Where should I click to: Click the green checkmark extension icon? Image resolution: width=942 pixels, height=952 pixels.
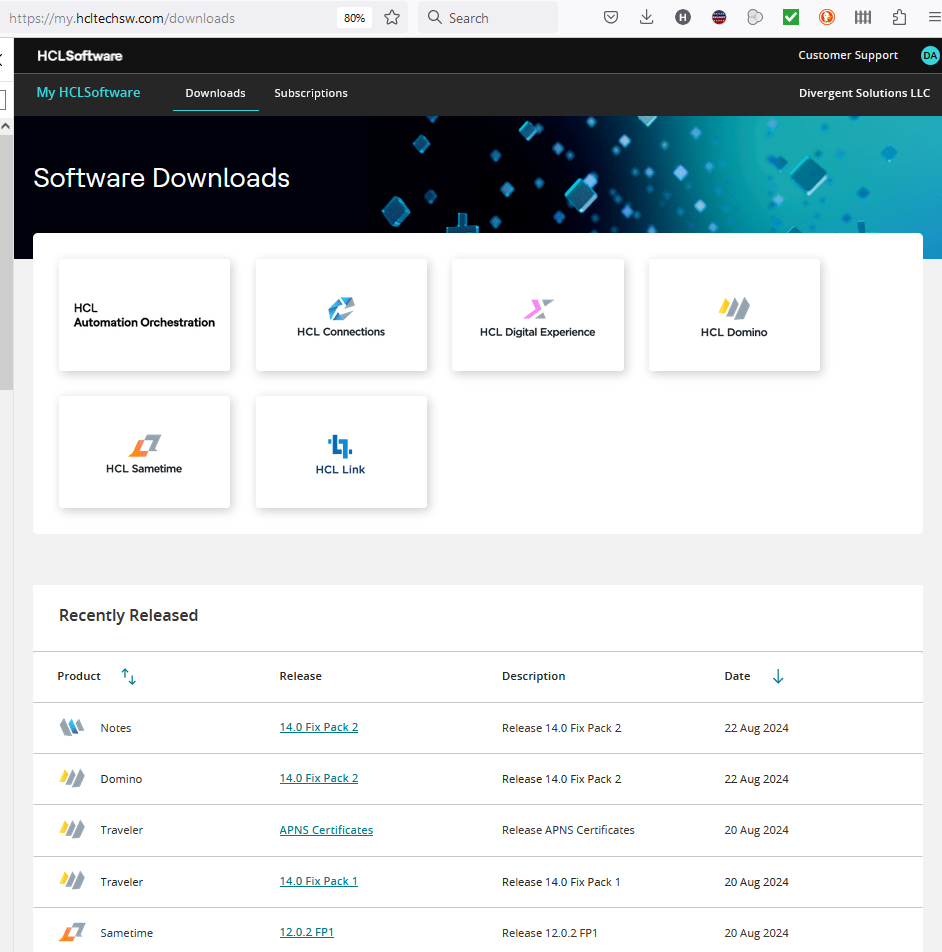coord(790,18)
